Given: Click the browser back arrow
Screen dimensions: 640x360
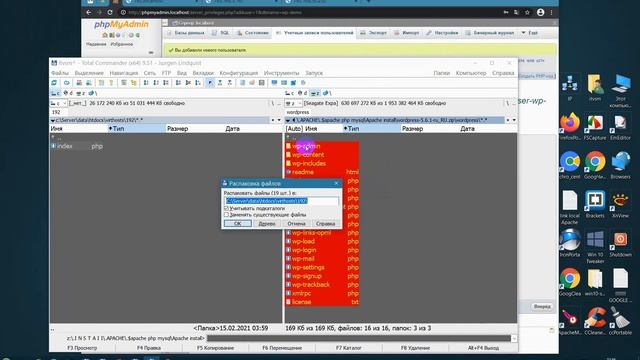Looking at the screenshot, I should (x=89, y=12).
